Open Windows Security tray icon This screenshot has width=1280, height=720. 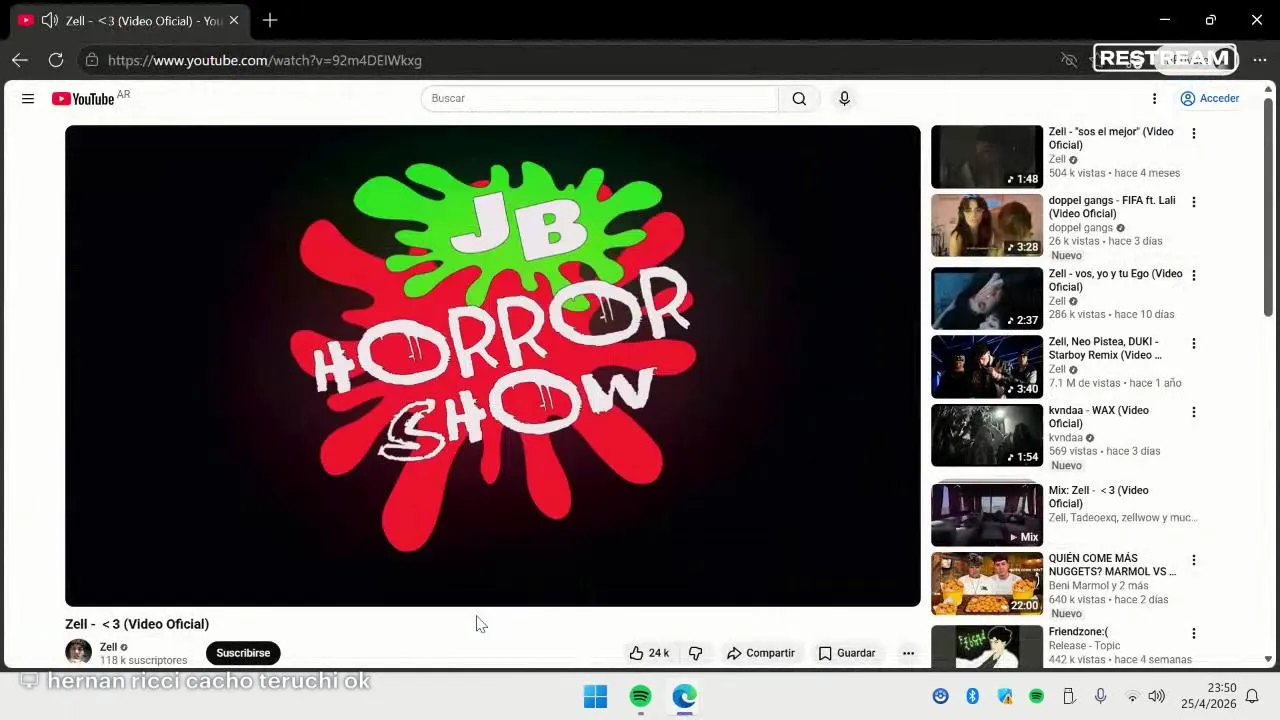coord(1005,696)
